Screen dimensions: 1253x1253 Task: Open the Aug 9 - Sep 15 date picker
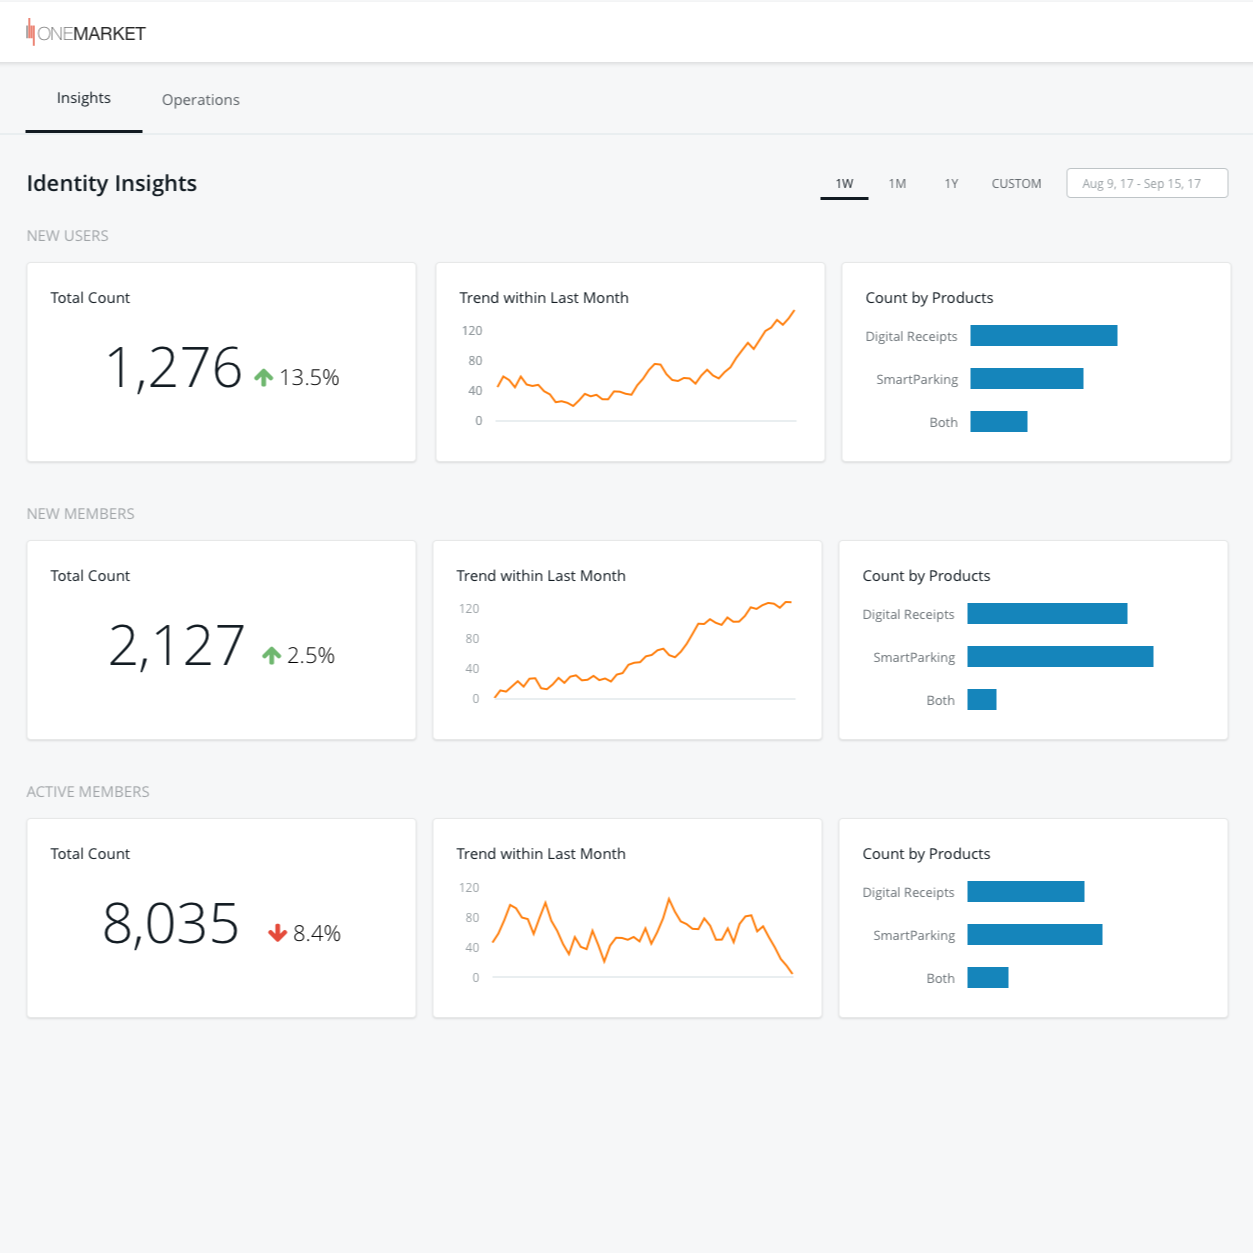tap(1146, 183)
